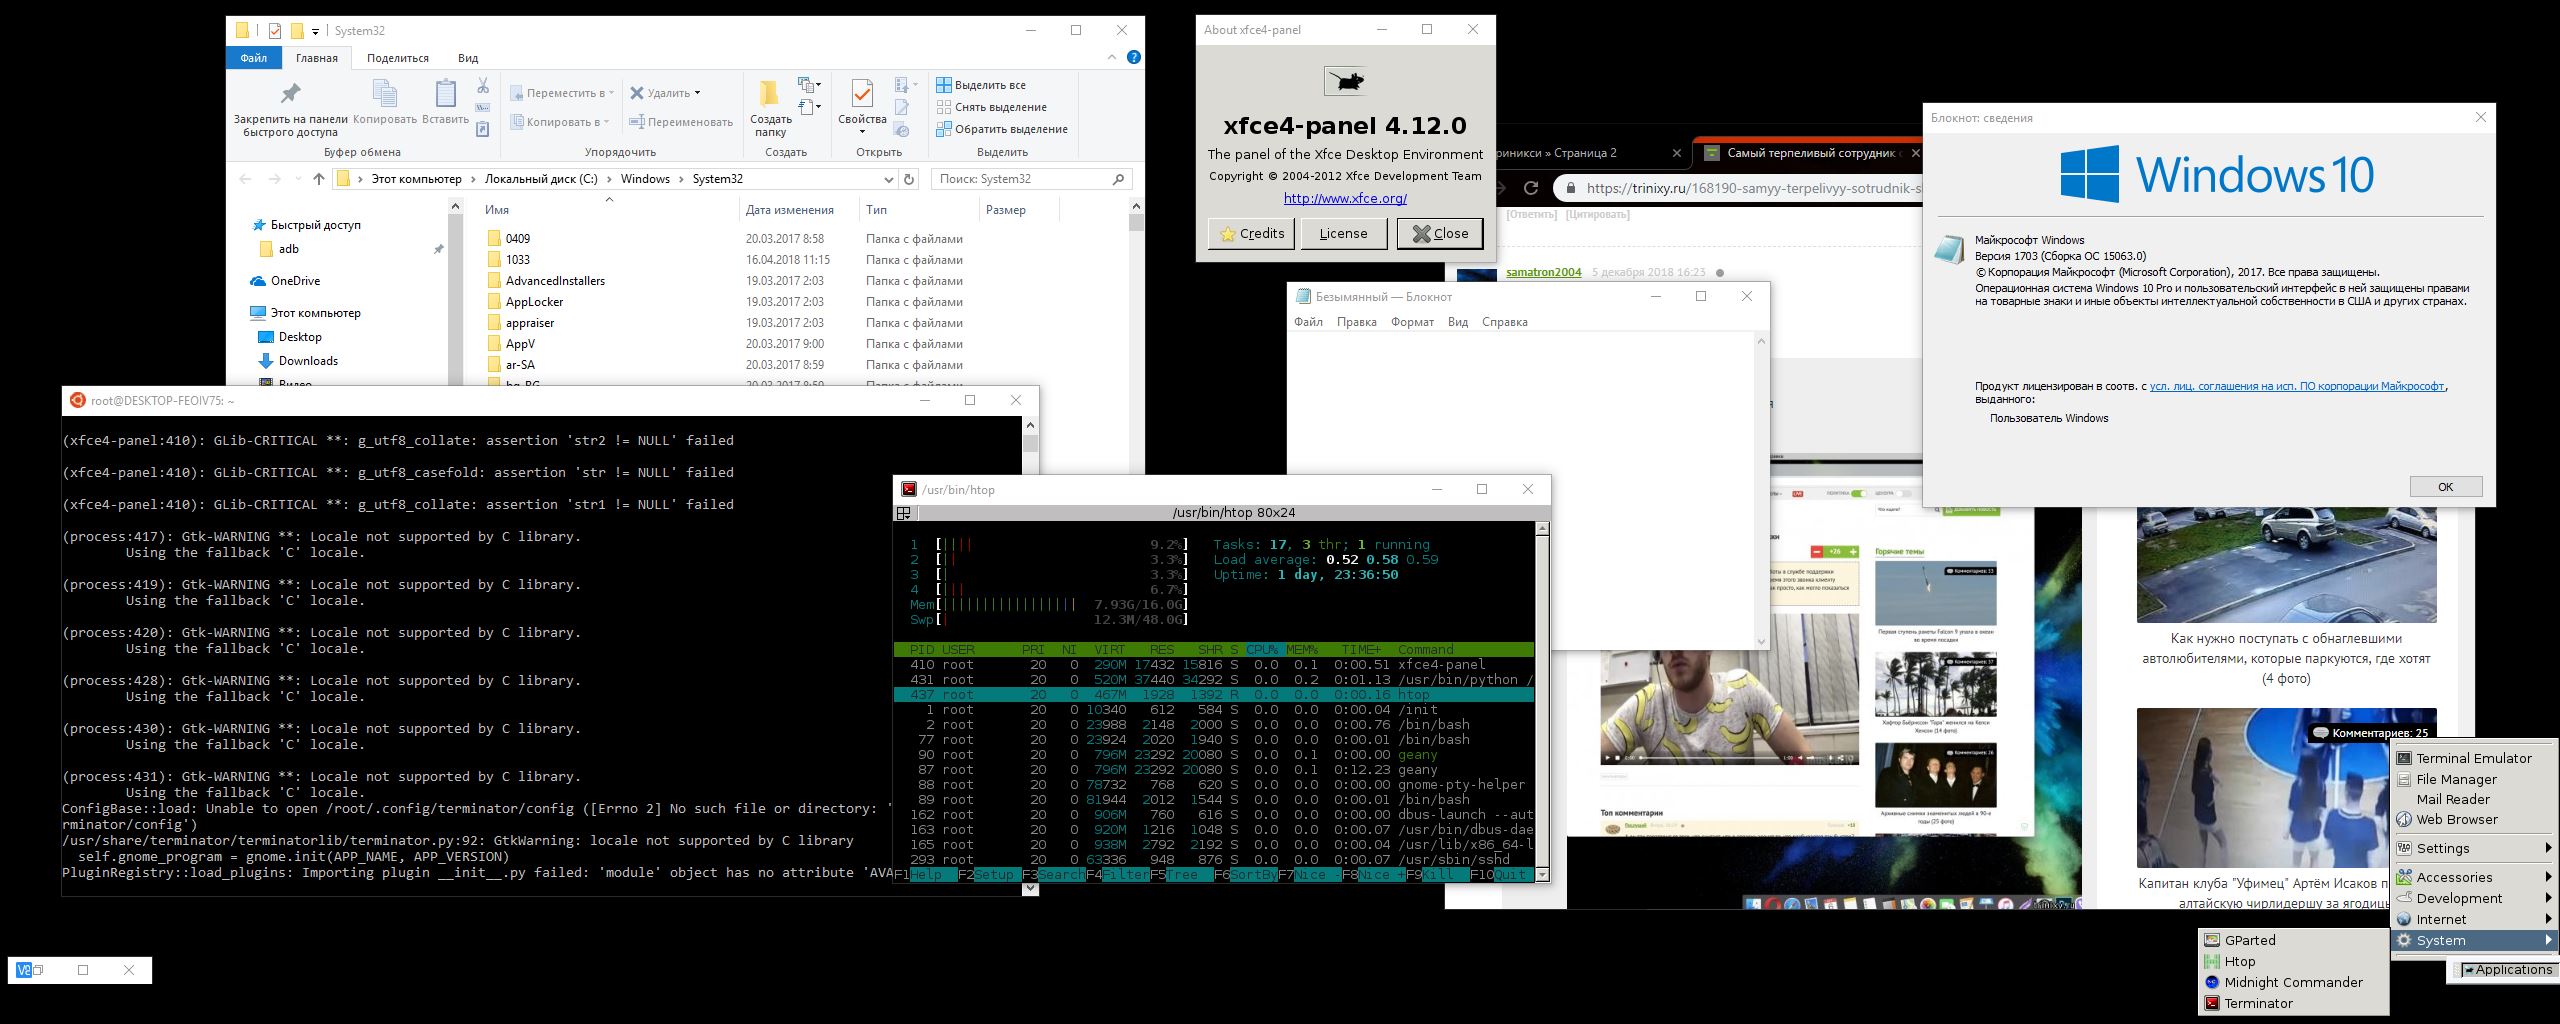The width and height of the screenshot is (2560, 1024).
Task: Click OK in the Windows 10 about dialog
Action: coord(2445,487)
